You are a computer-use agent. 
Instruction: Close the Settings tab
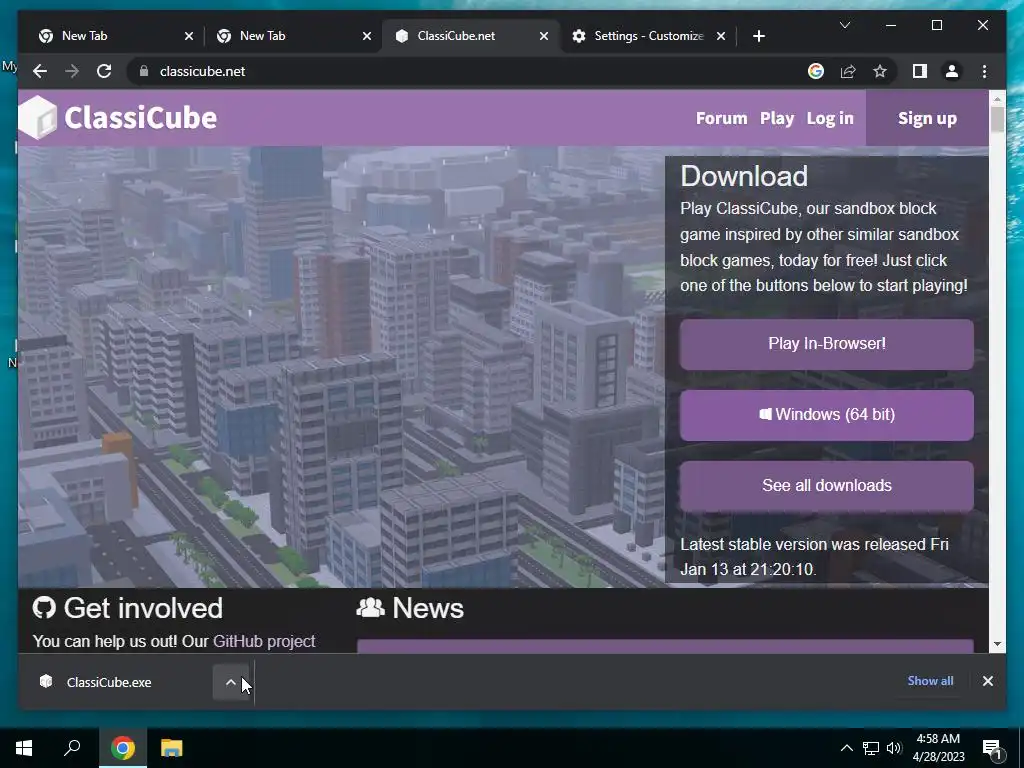(x=721, y=36)
